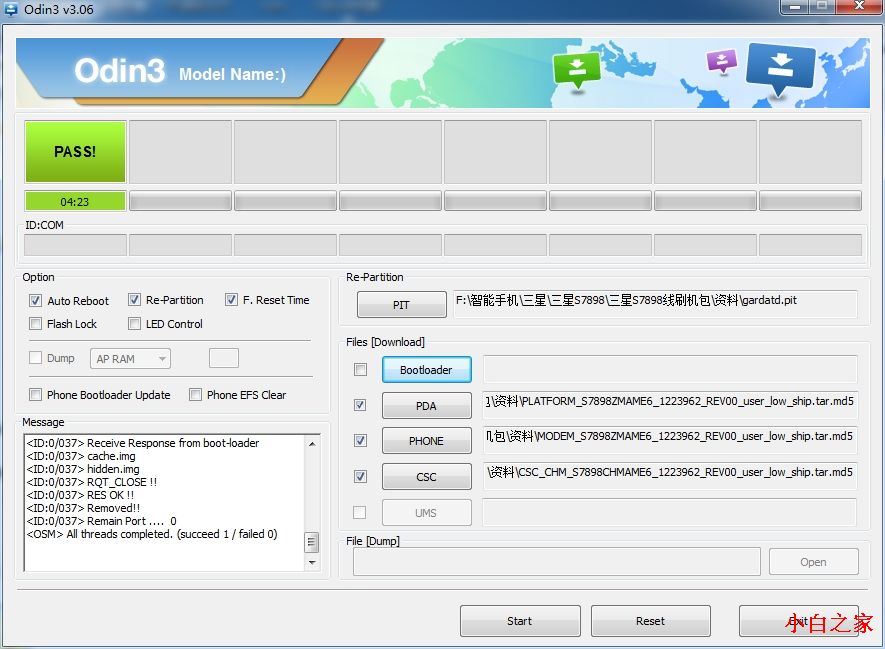Click the 'cache.img' log line
The image size is (885, 649).
coord(81,456)
